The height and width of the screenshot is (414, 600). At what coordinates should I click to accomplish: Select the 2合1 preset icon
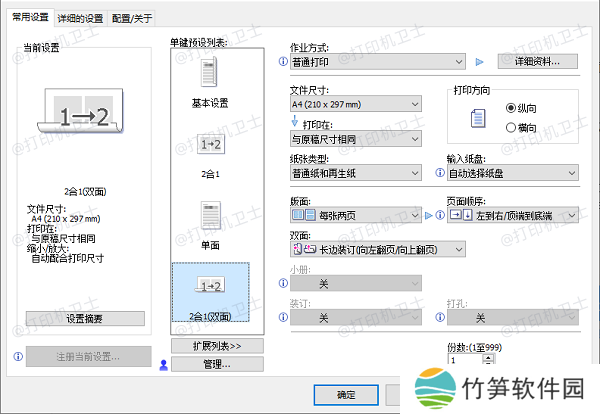[210, 146]
